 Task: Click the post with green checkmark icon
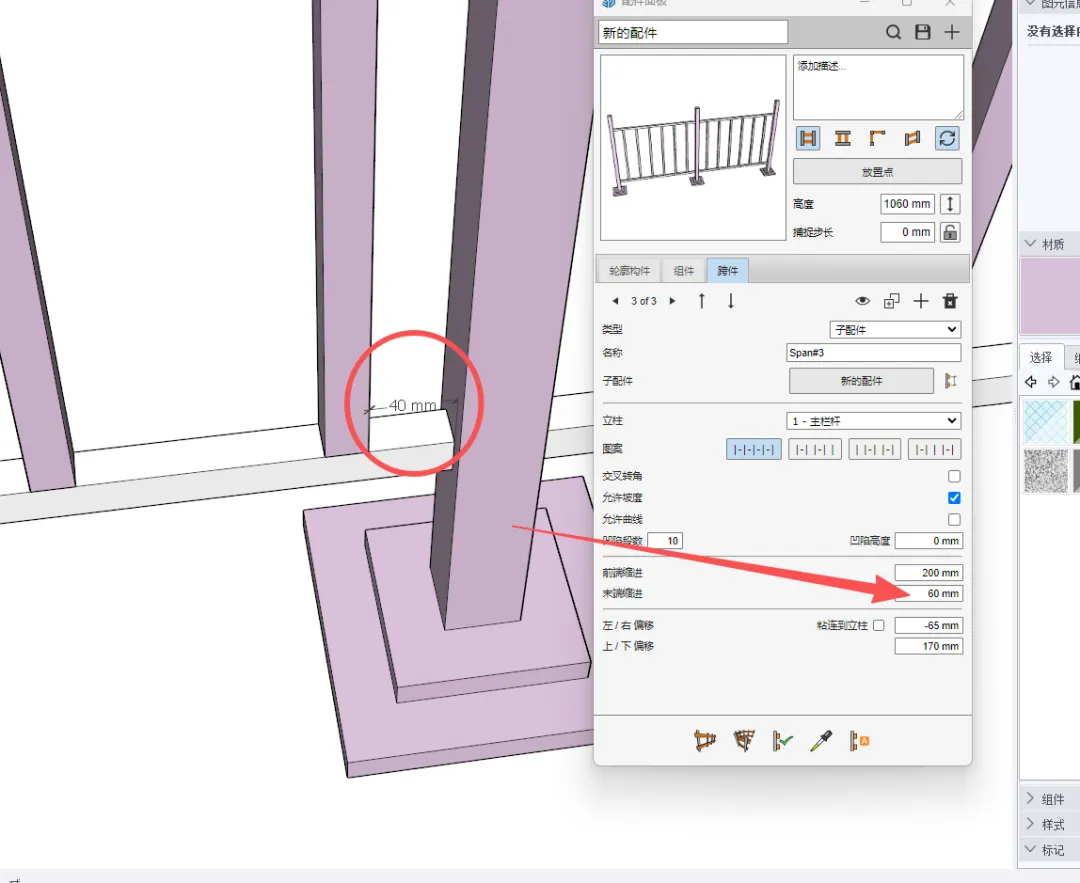tap(782, 741)
